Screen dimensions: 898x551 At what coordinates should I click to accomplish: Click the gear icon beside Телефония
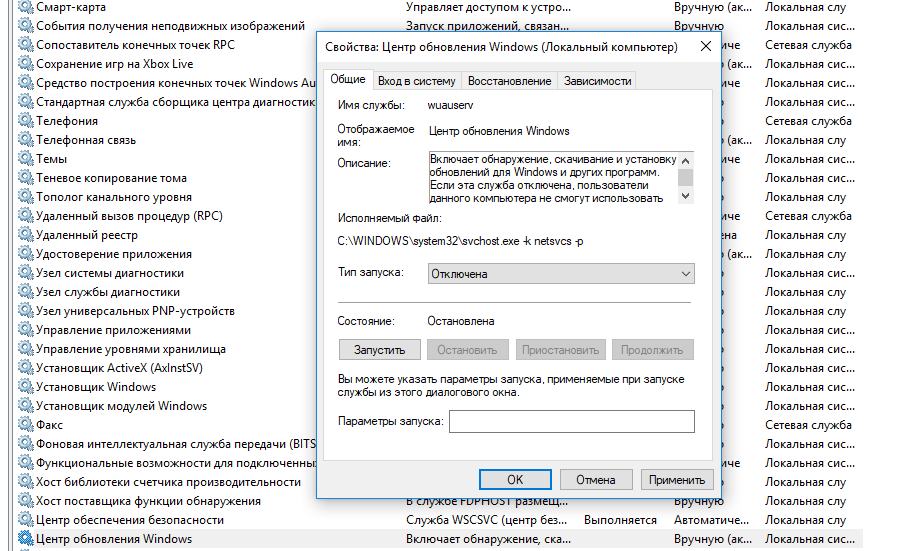pyautogui.click(x=26, y=121)
